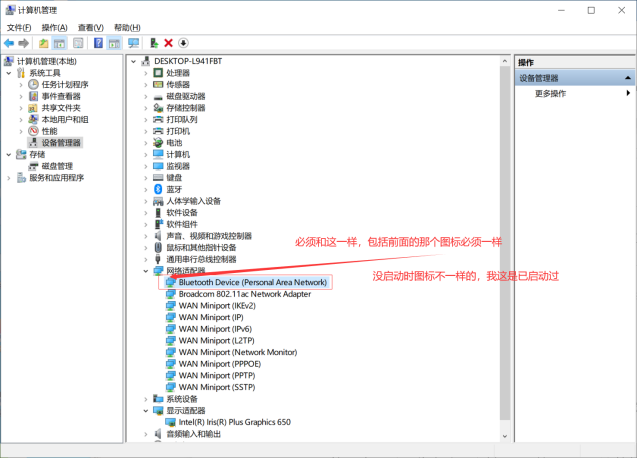This screenshot has height=458, width=638.
Task: Click Scan for hardware changes monitor icon
Action: coord(133,43)
